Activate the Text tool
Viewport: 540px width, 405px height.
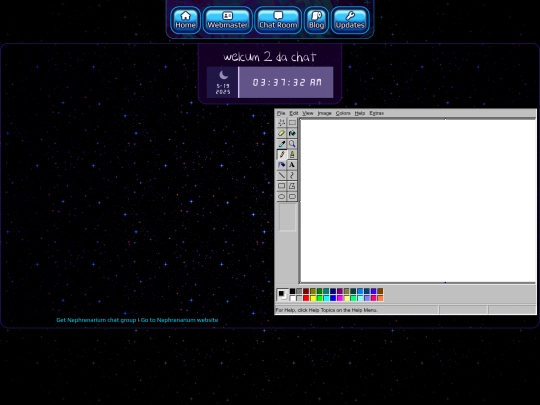point(292,165)
